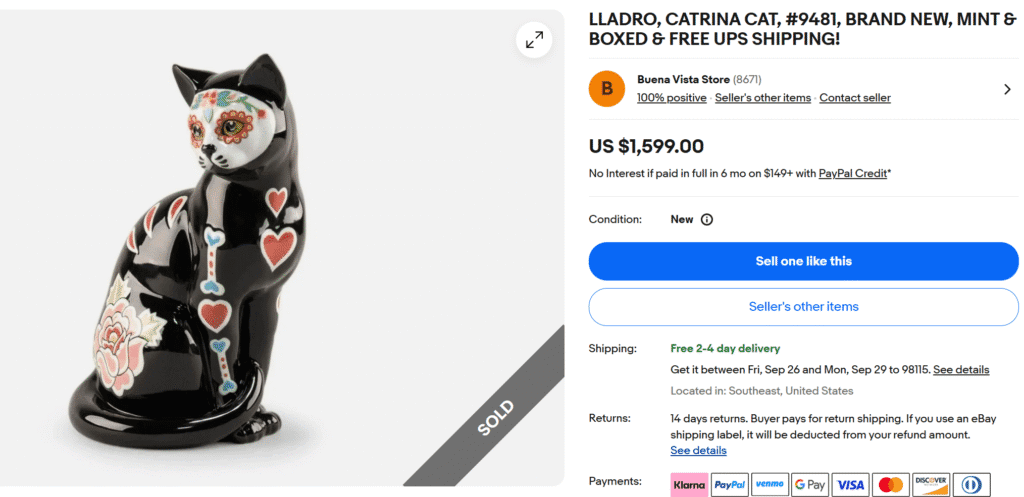
Task: Click the Condition info icon
Action: (x=707, y=220)
